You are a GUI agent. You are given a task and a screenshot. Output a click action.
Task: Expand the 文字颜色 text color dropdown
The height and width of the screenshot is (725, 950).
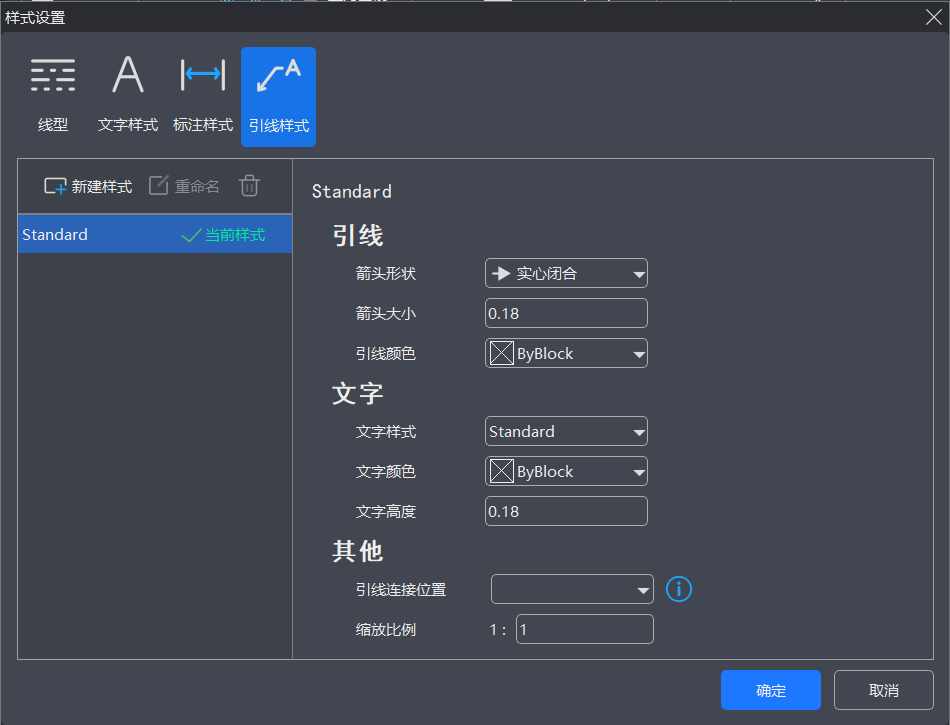pos(566,471)
